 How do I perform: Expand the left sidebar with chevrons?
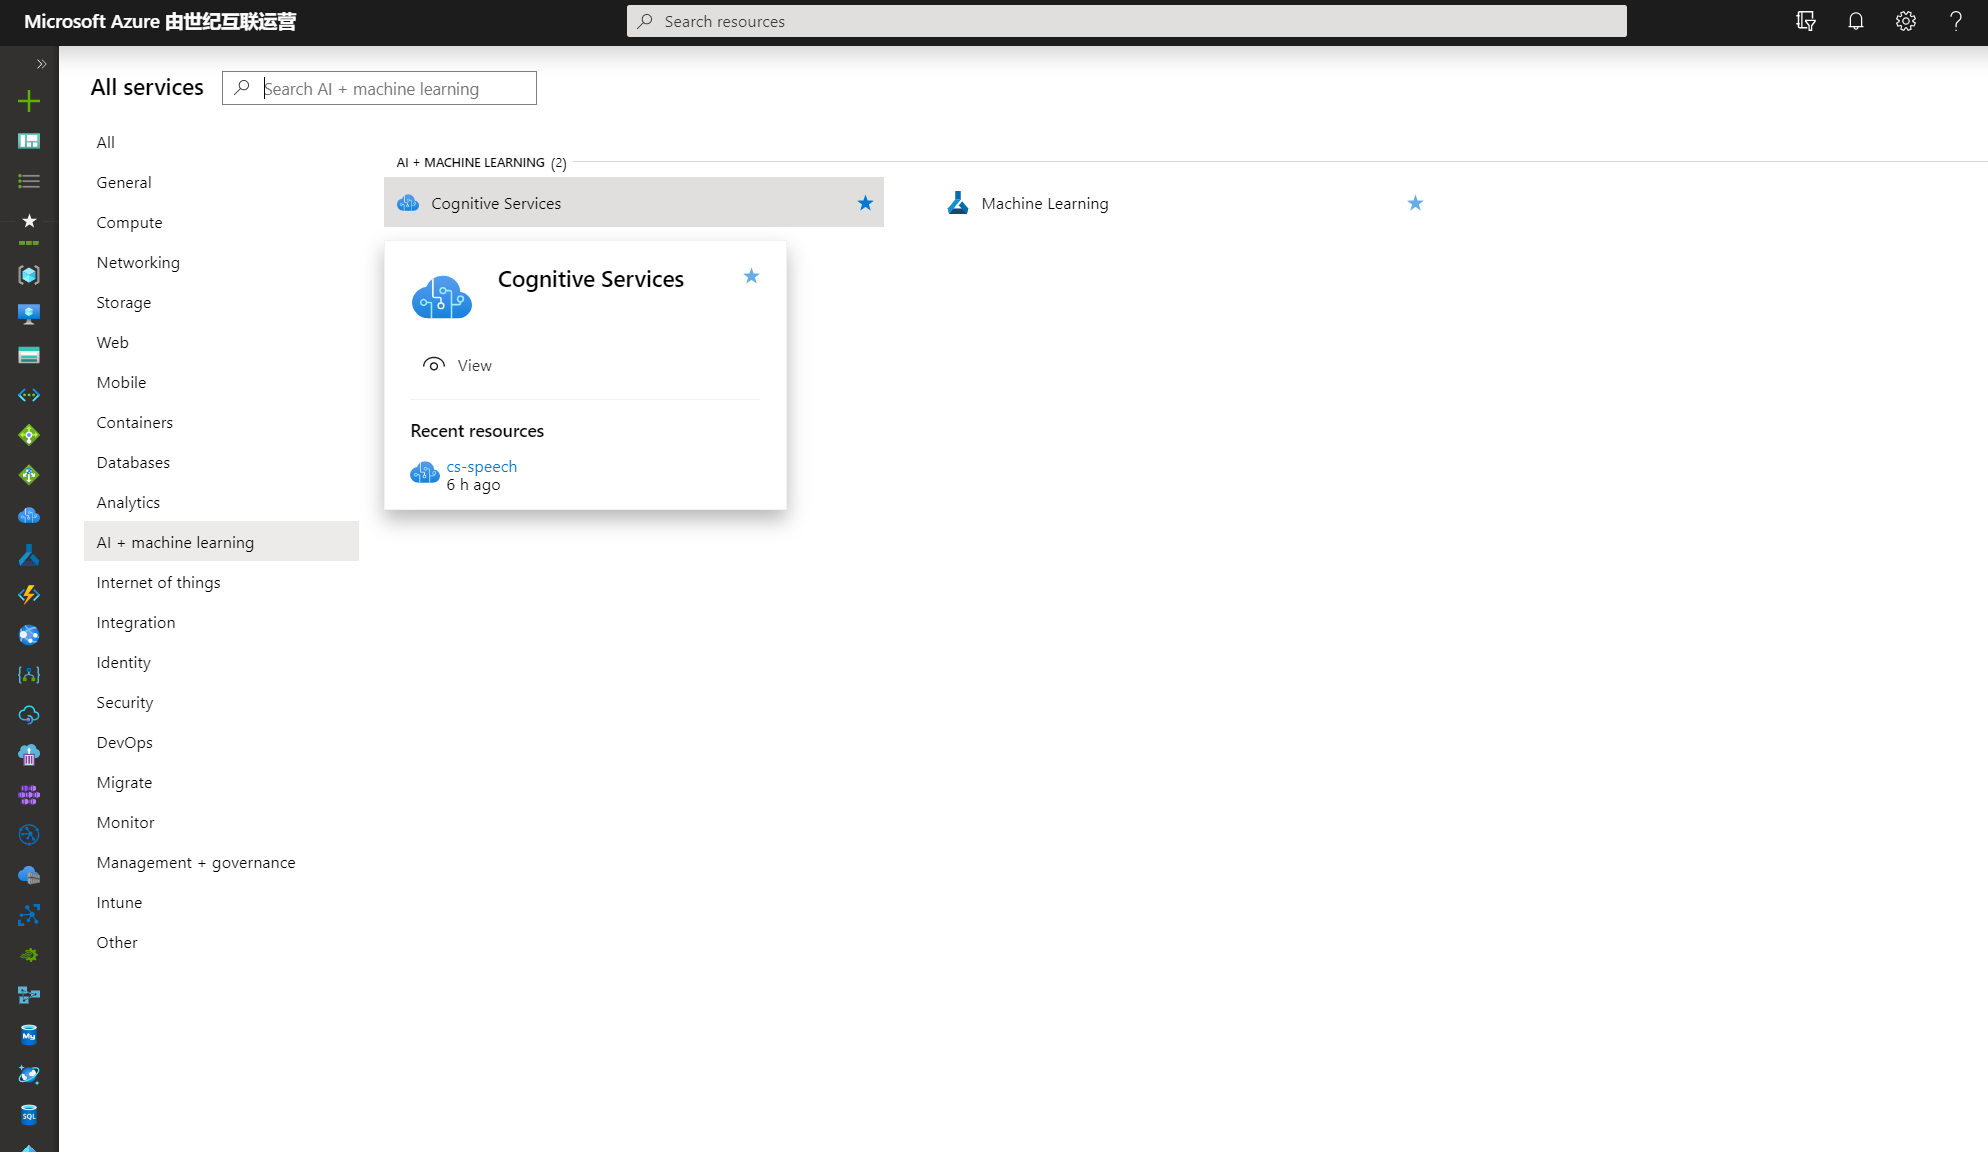pos(41,64)
